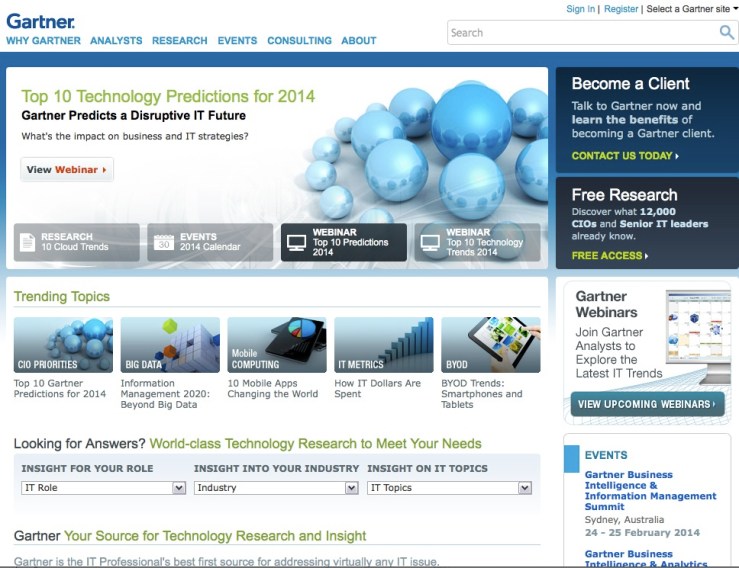Image resolution: width=739 pixels, height=568 pixels.
Task: Click the Research document icon in banner
Action: click(27, 242)
